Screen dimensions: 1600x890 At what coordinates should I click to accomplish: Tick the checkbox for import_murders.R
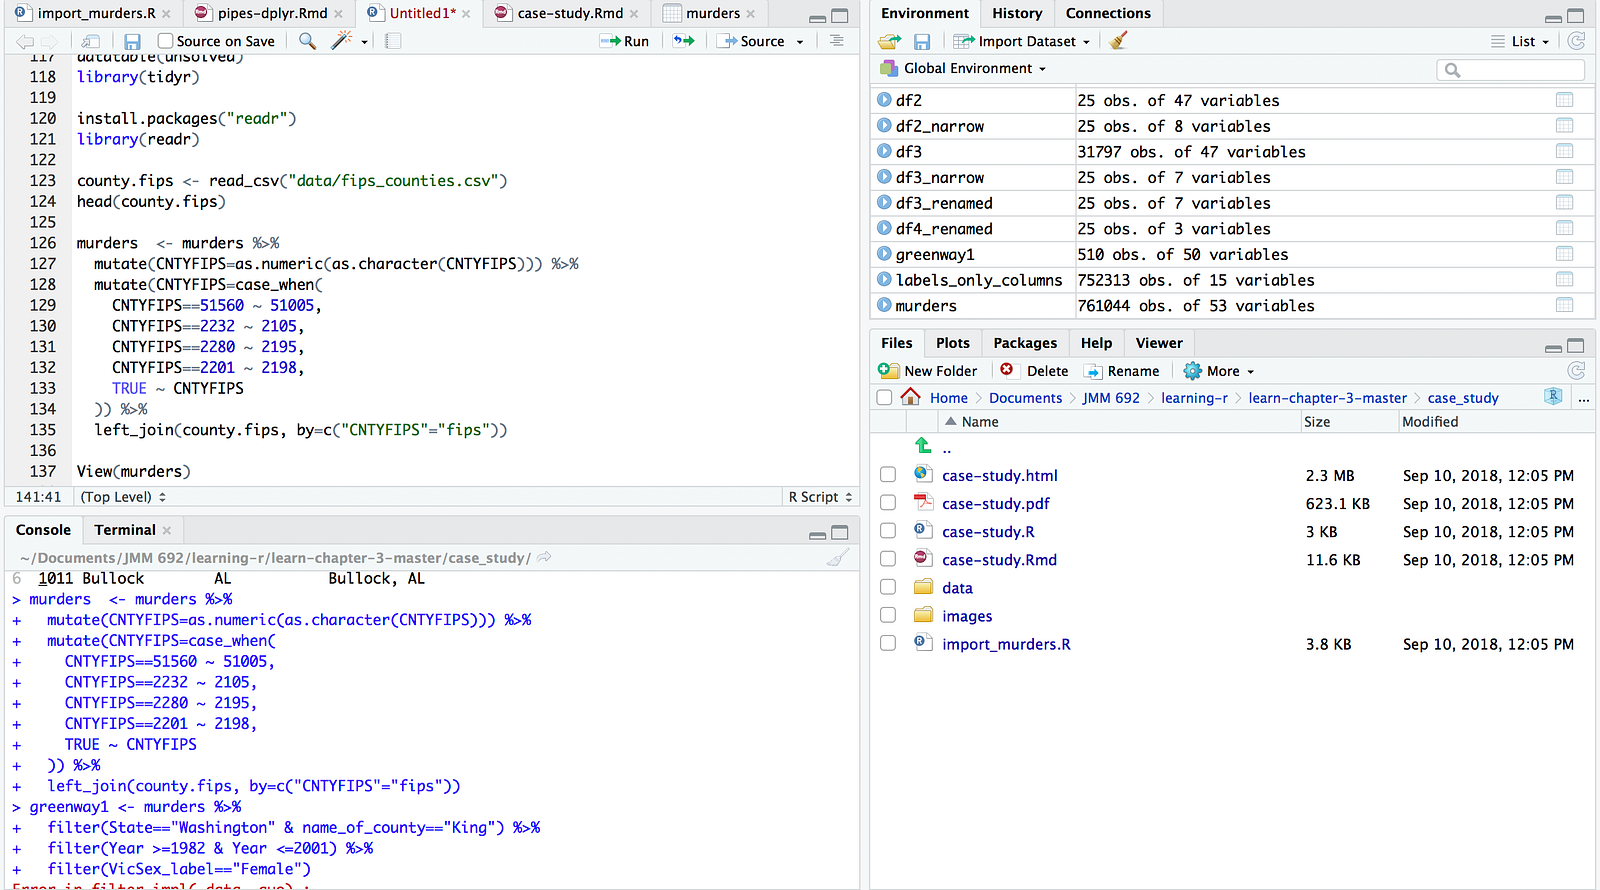(888, 643)
